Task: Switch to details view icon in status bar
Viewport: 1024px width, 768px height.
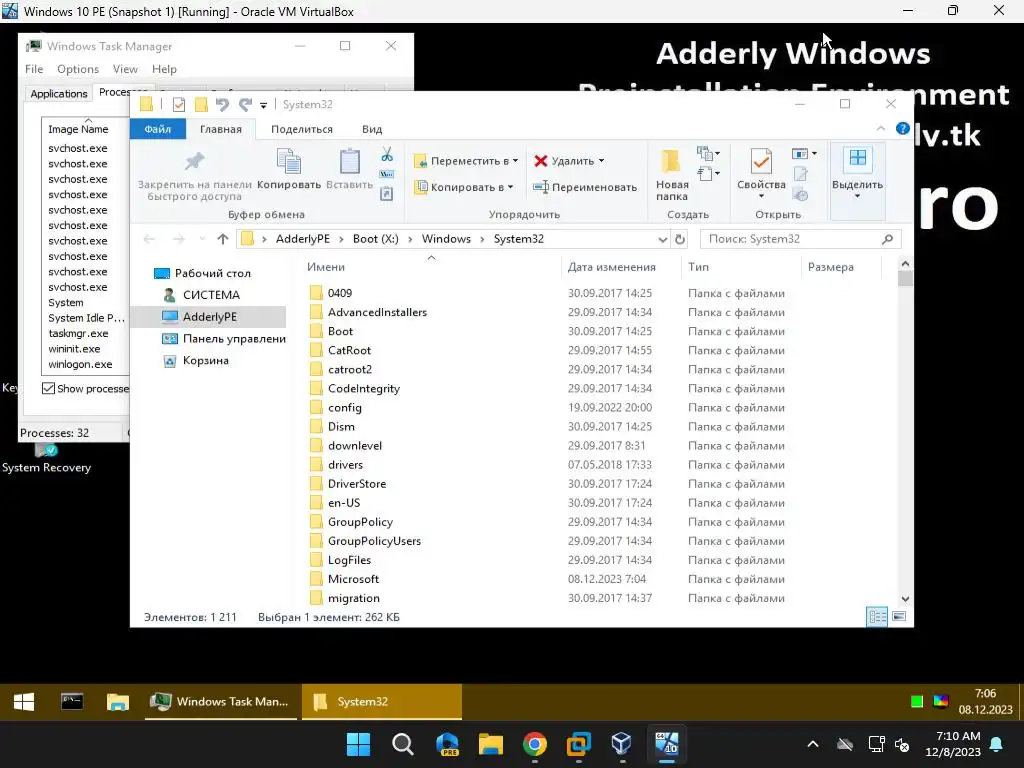Action: (877, 616)
